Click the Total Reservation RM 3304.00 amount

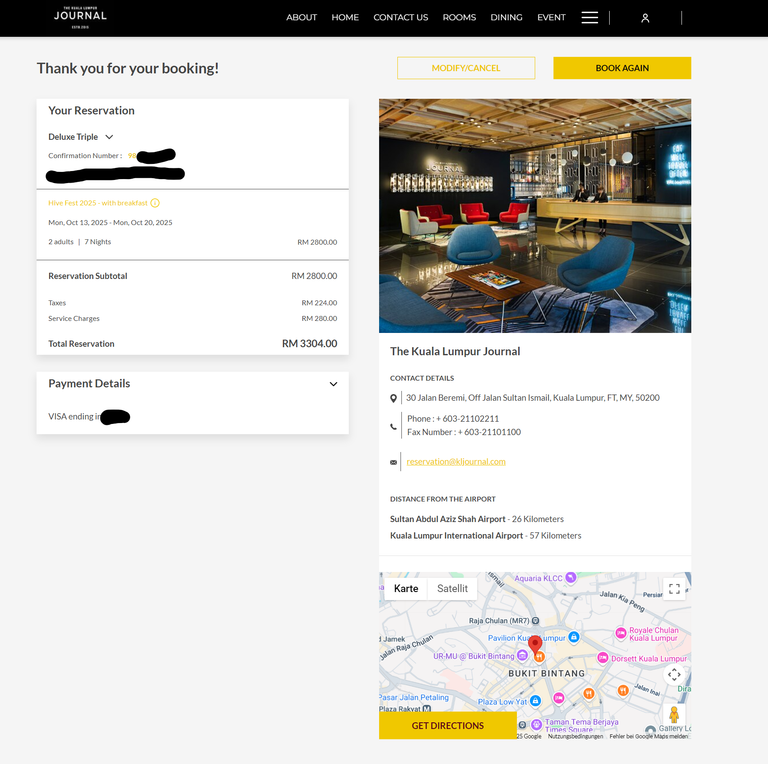pyautogui.click(x=310, y=344)
